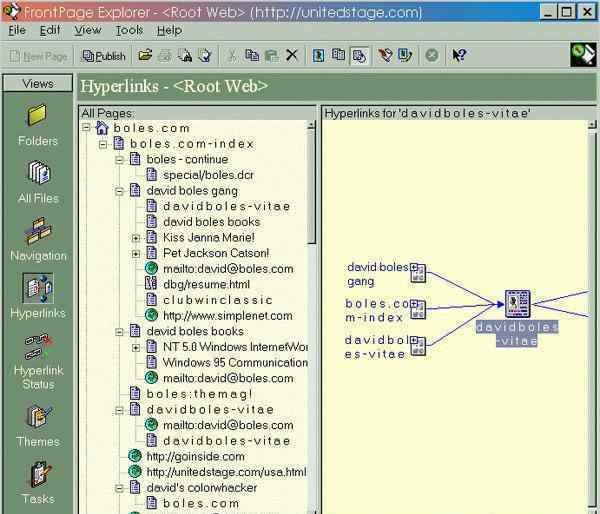Switch to All Files view

[x=38, y=182]
